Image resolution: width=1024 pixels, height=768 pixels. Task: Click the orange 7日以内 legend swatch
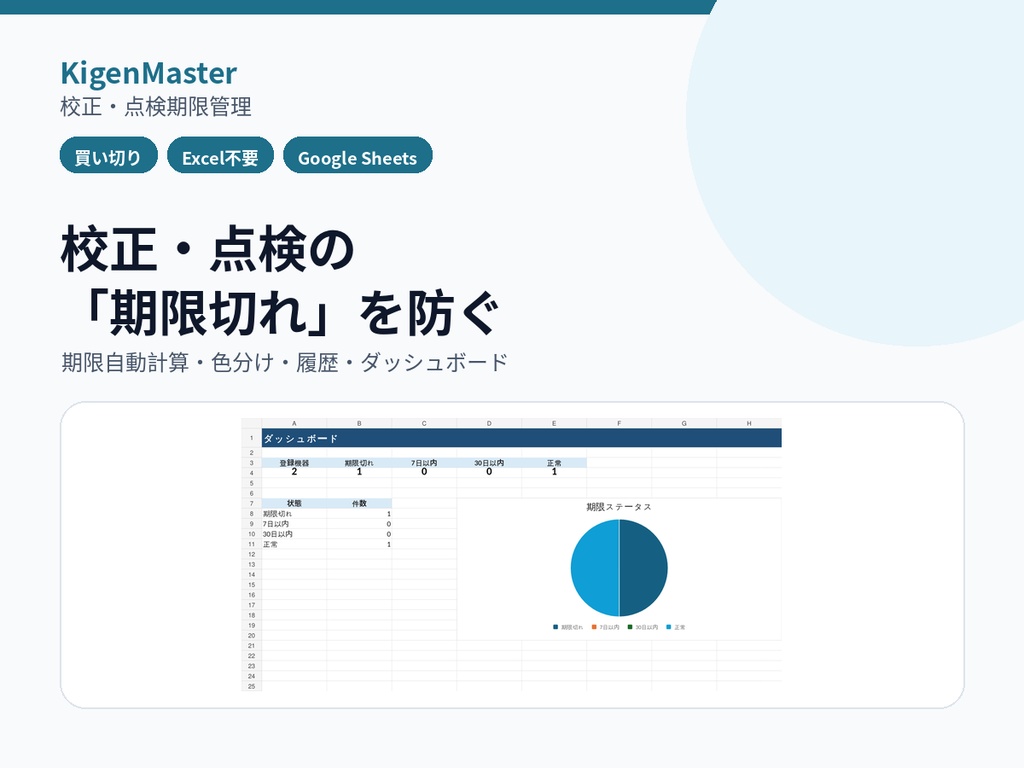[x=594, y=627]
